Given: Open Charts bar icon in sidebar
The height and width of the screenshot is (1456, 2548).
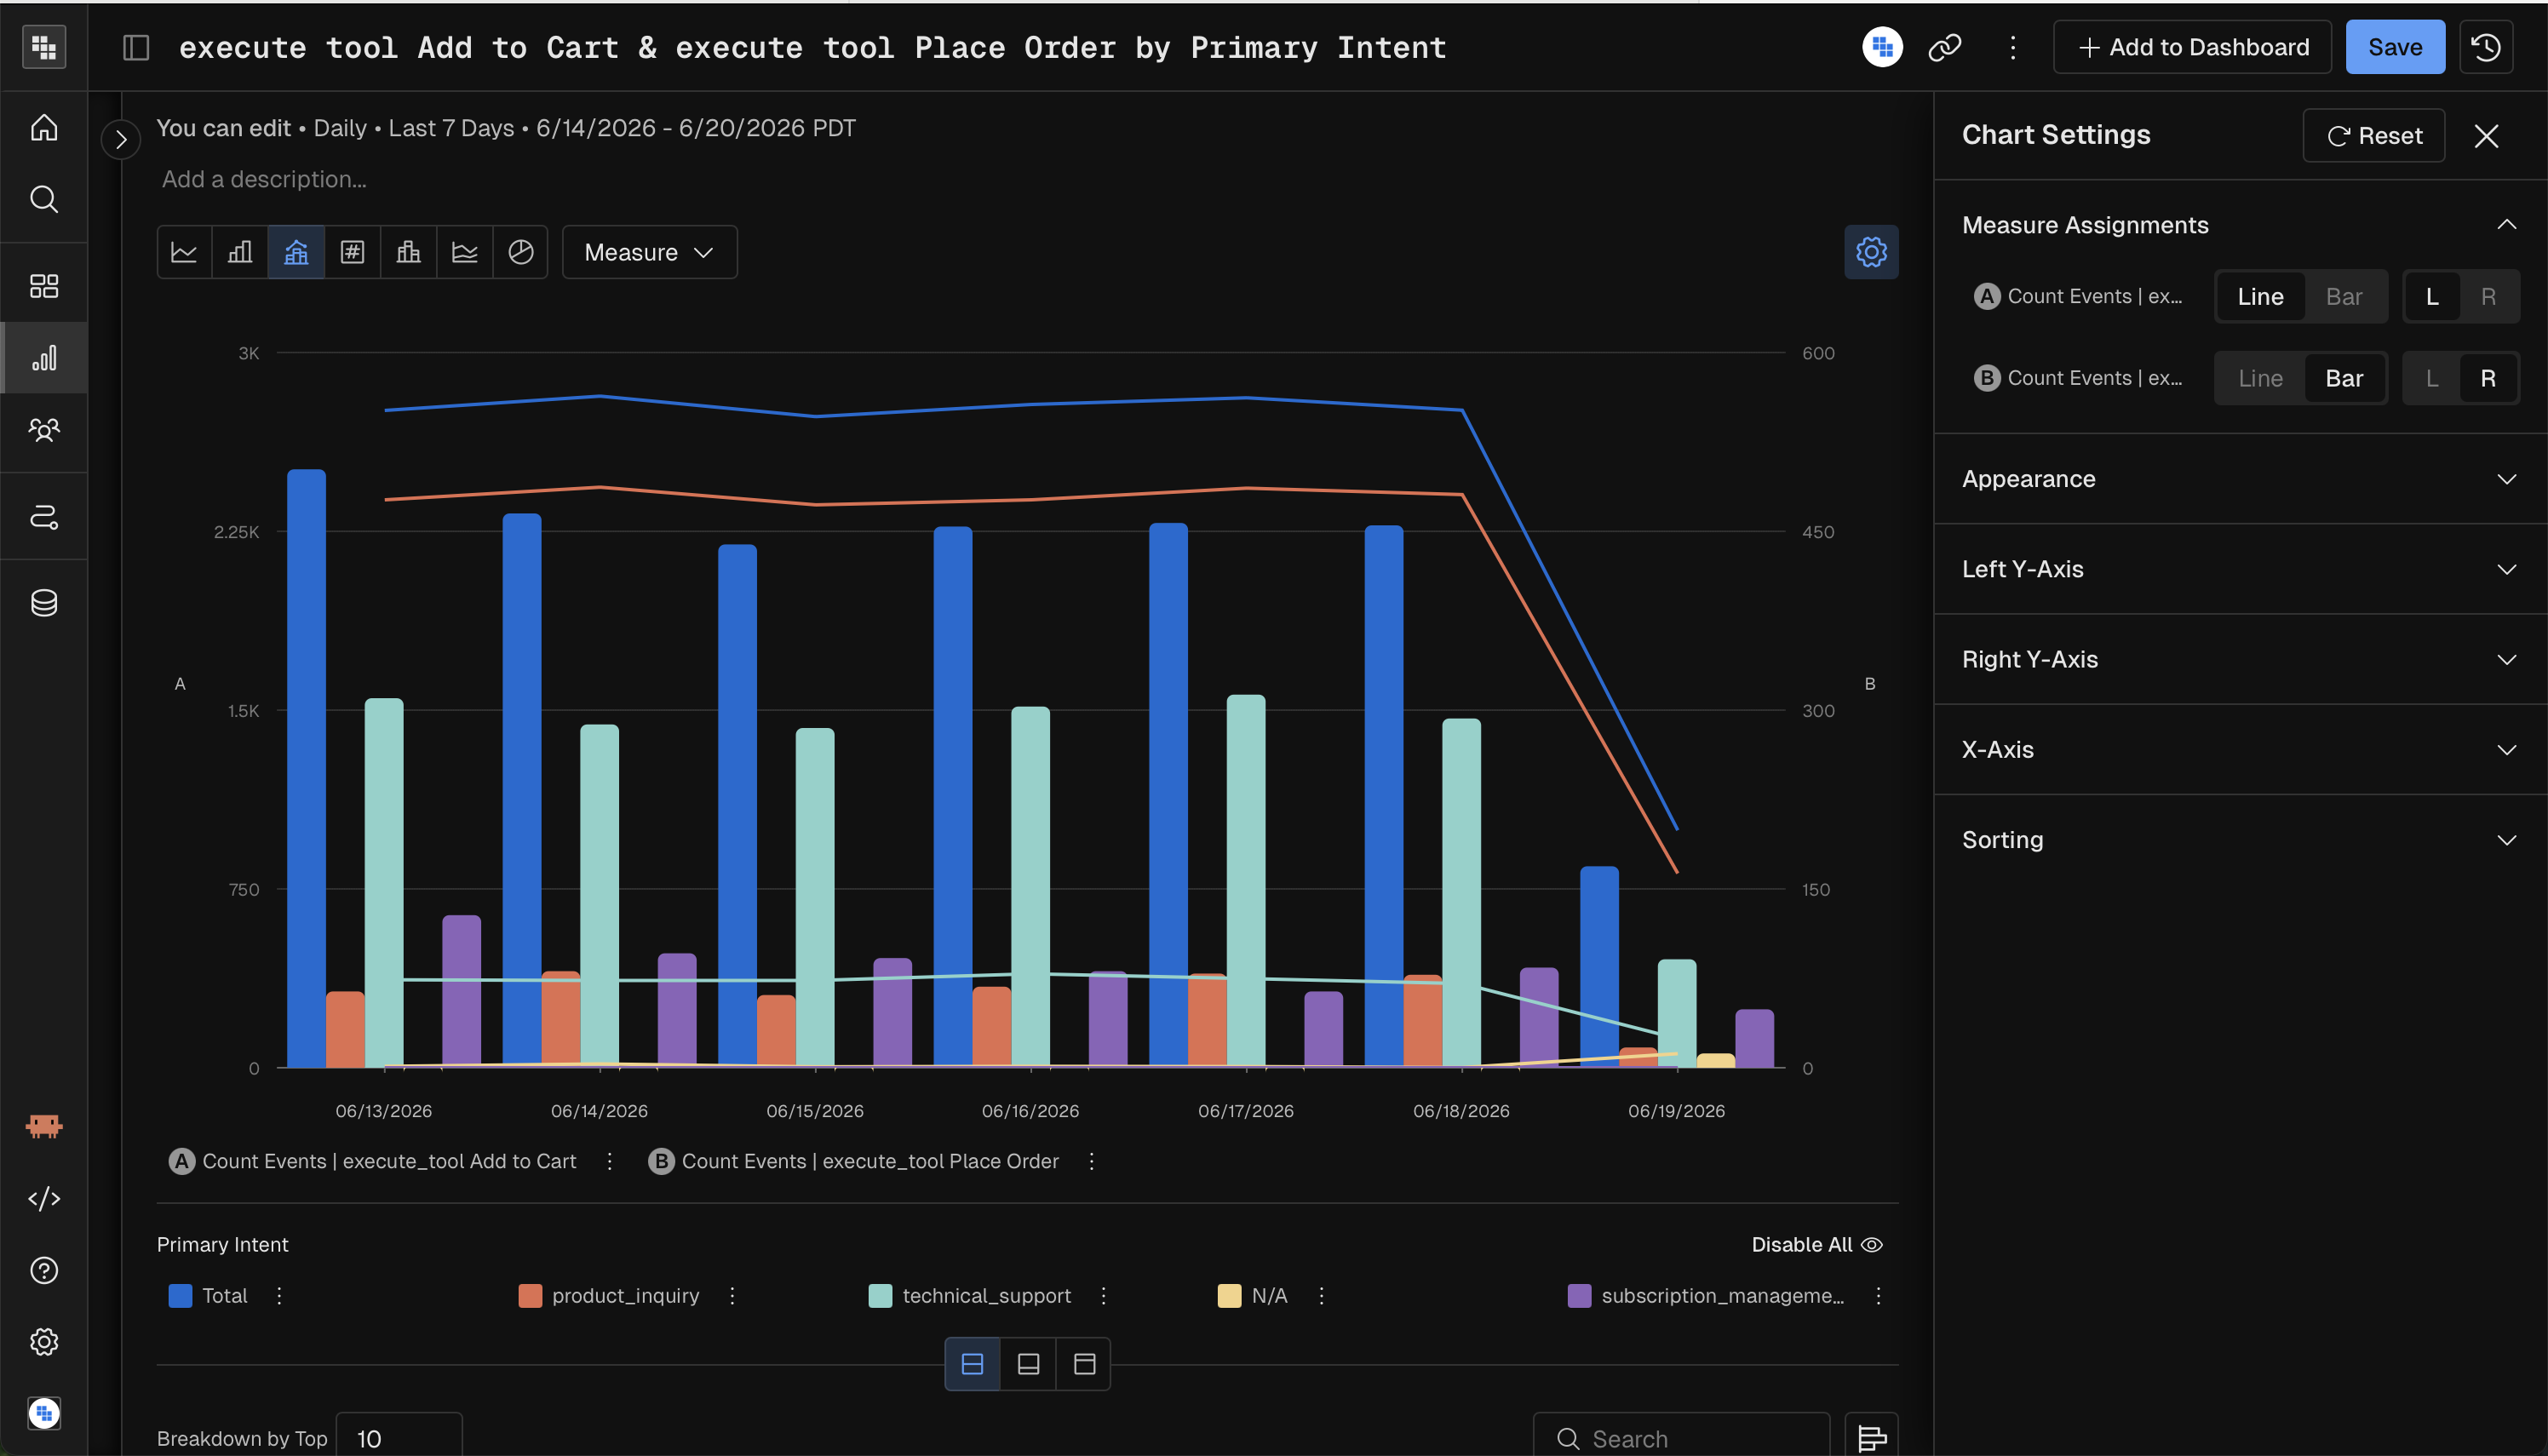Looking at the screenshot, I should click(44, 358).
